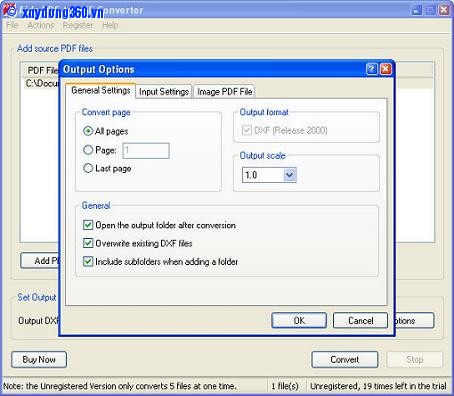Screen dimensions: 454x396
Task: Open the Help menu
Action: 110,25
